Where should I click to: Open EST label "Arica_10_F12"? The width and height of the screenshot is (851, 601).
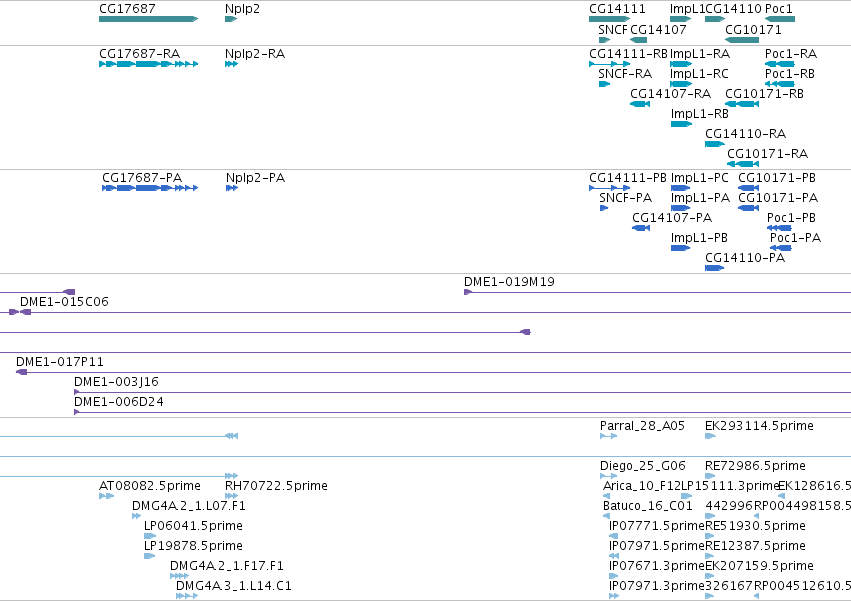coord(641,485)
